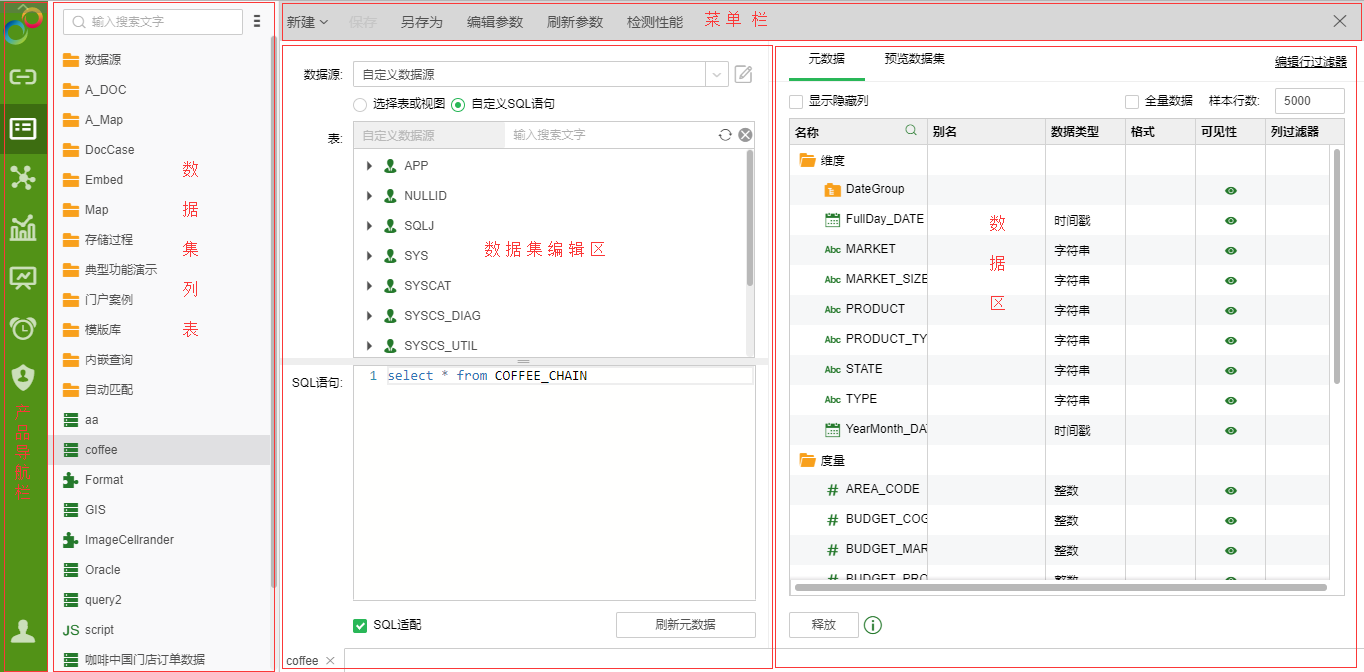
Task: Uncheck the SQL适配 checkbox
Action: [x=360, y=625]
